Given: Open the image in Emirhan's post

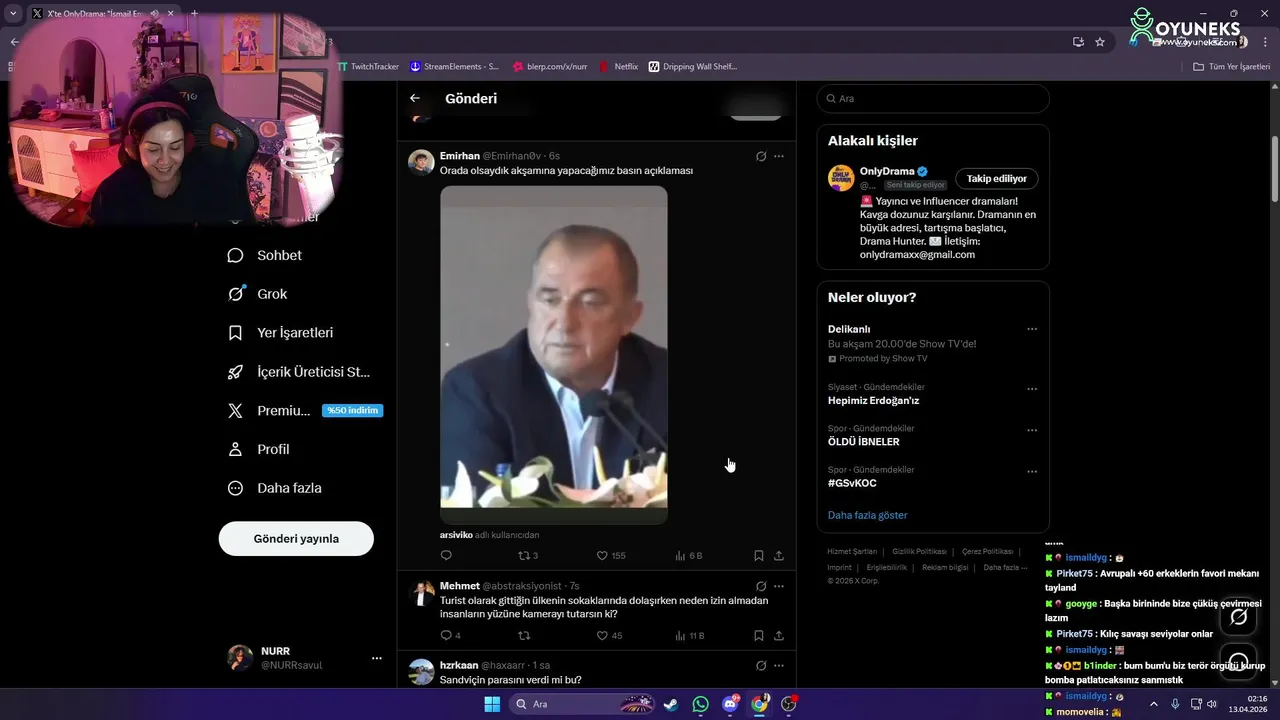Looking at the screenshot, I should coord(554,355).
